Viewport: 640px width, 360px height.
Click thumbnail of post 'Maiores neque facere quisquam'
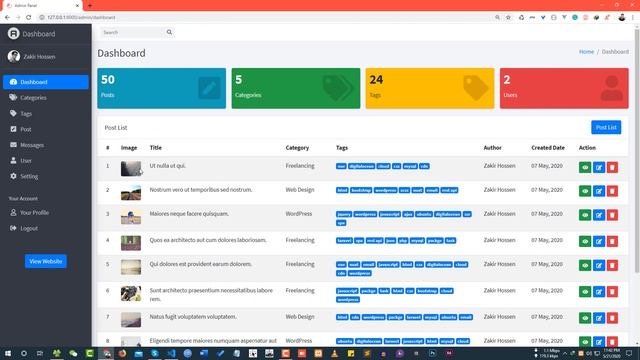131,217
